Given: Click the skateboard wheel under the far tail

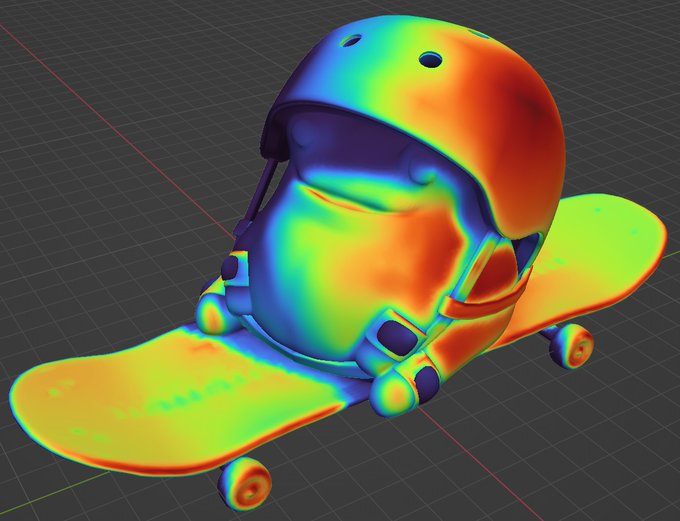Looking at the screenshot, I should 572,346.
